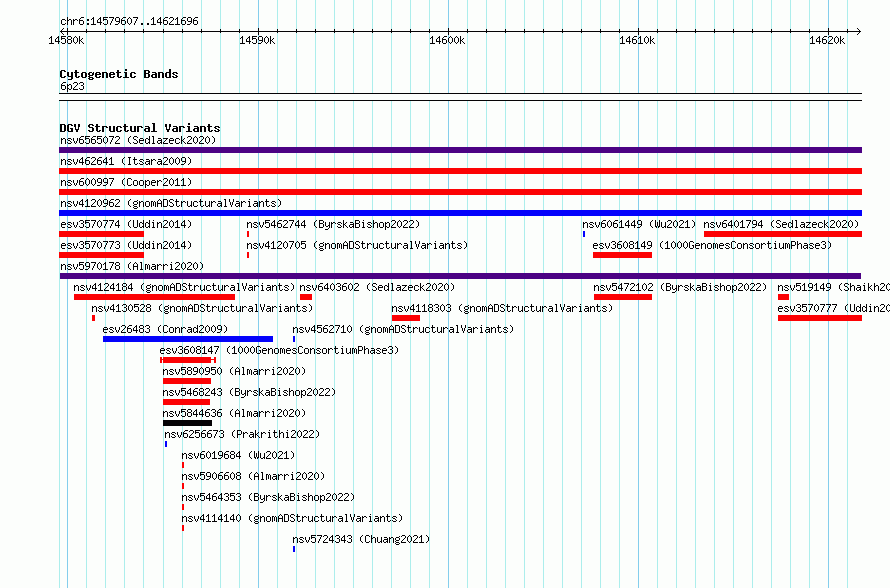Select the red nsv4118303 variant bar
890x588 pixels.
[406, 318]
